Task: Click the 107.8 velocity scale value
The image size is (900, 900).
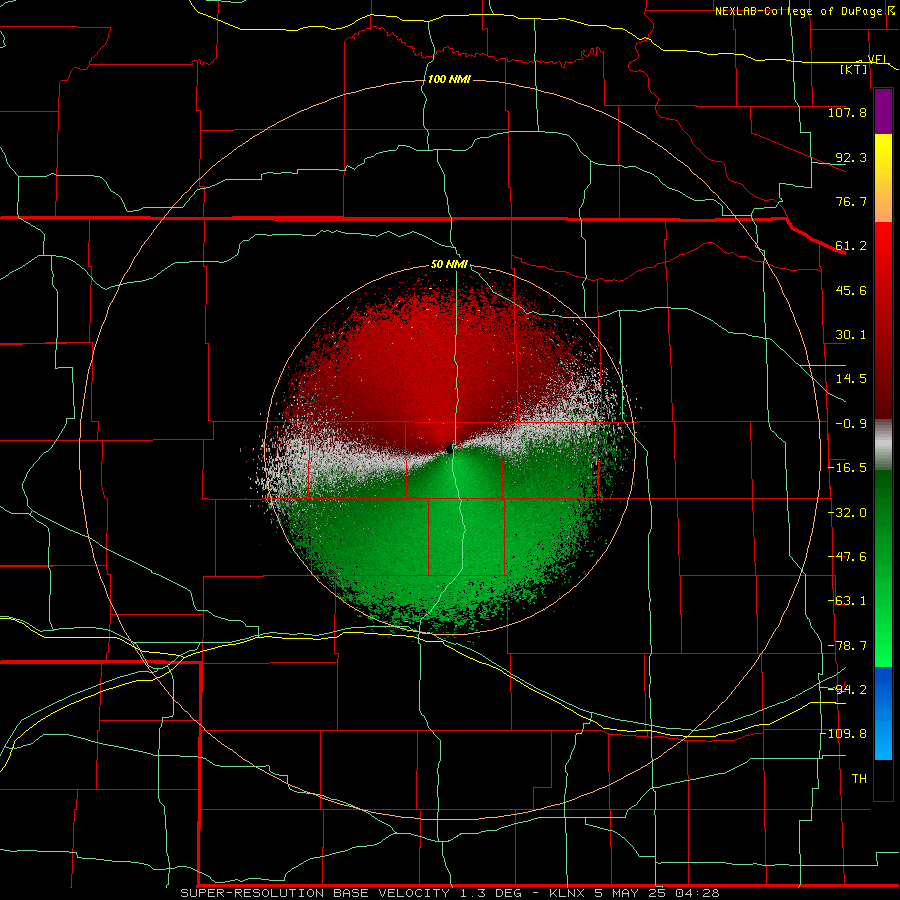Action: coord(847,112)
